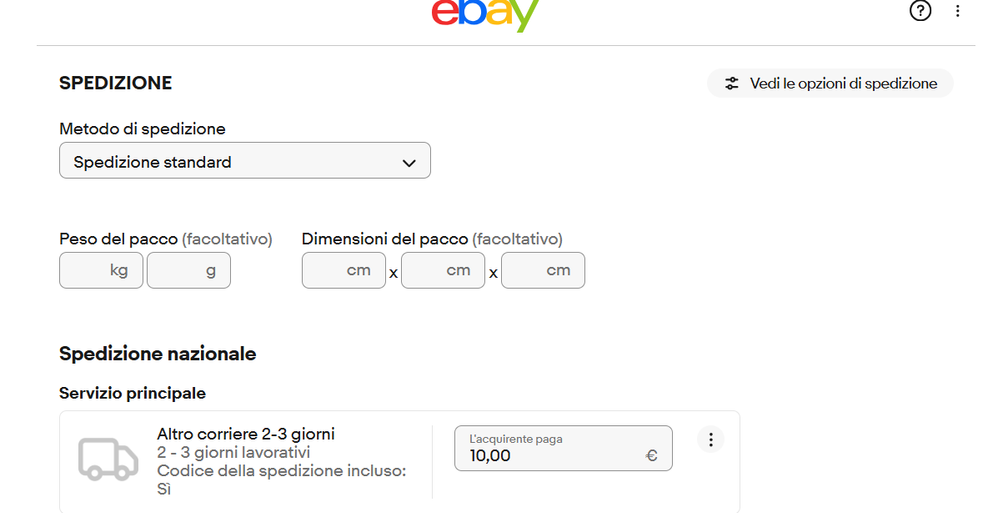Screen dimensions: 998x513
Task: Click the sliders icon beside Vedi le opzioni
Action: [x=732, y=83]
